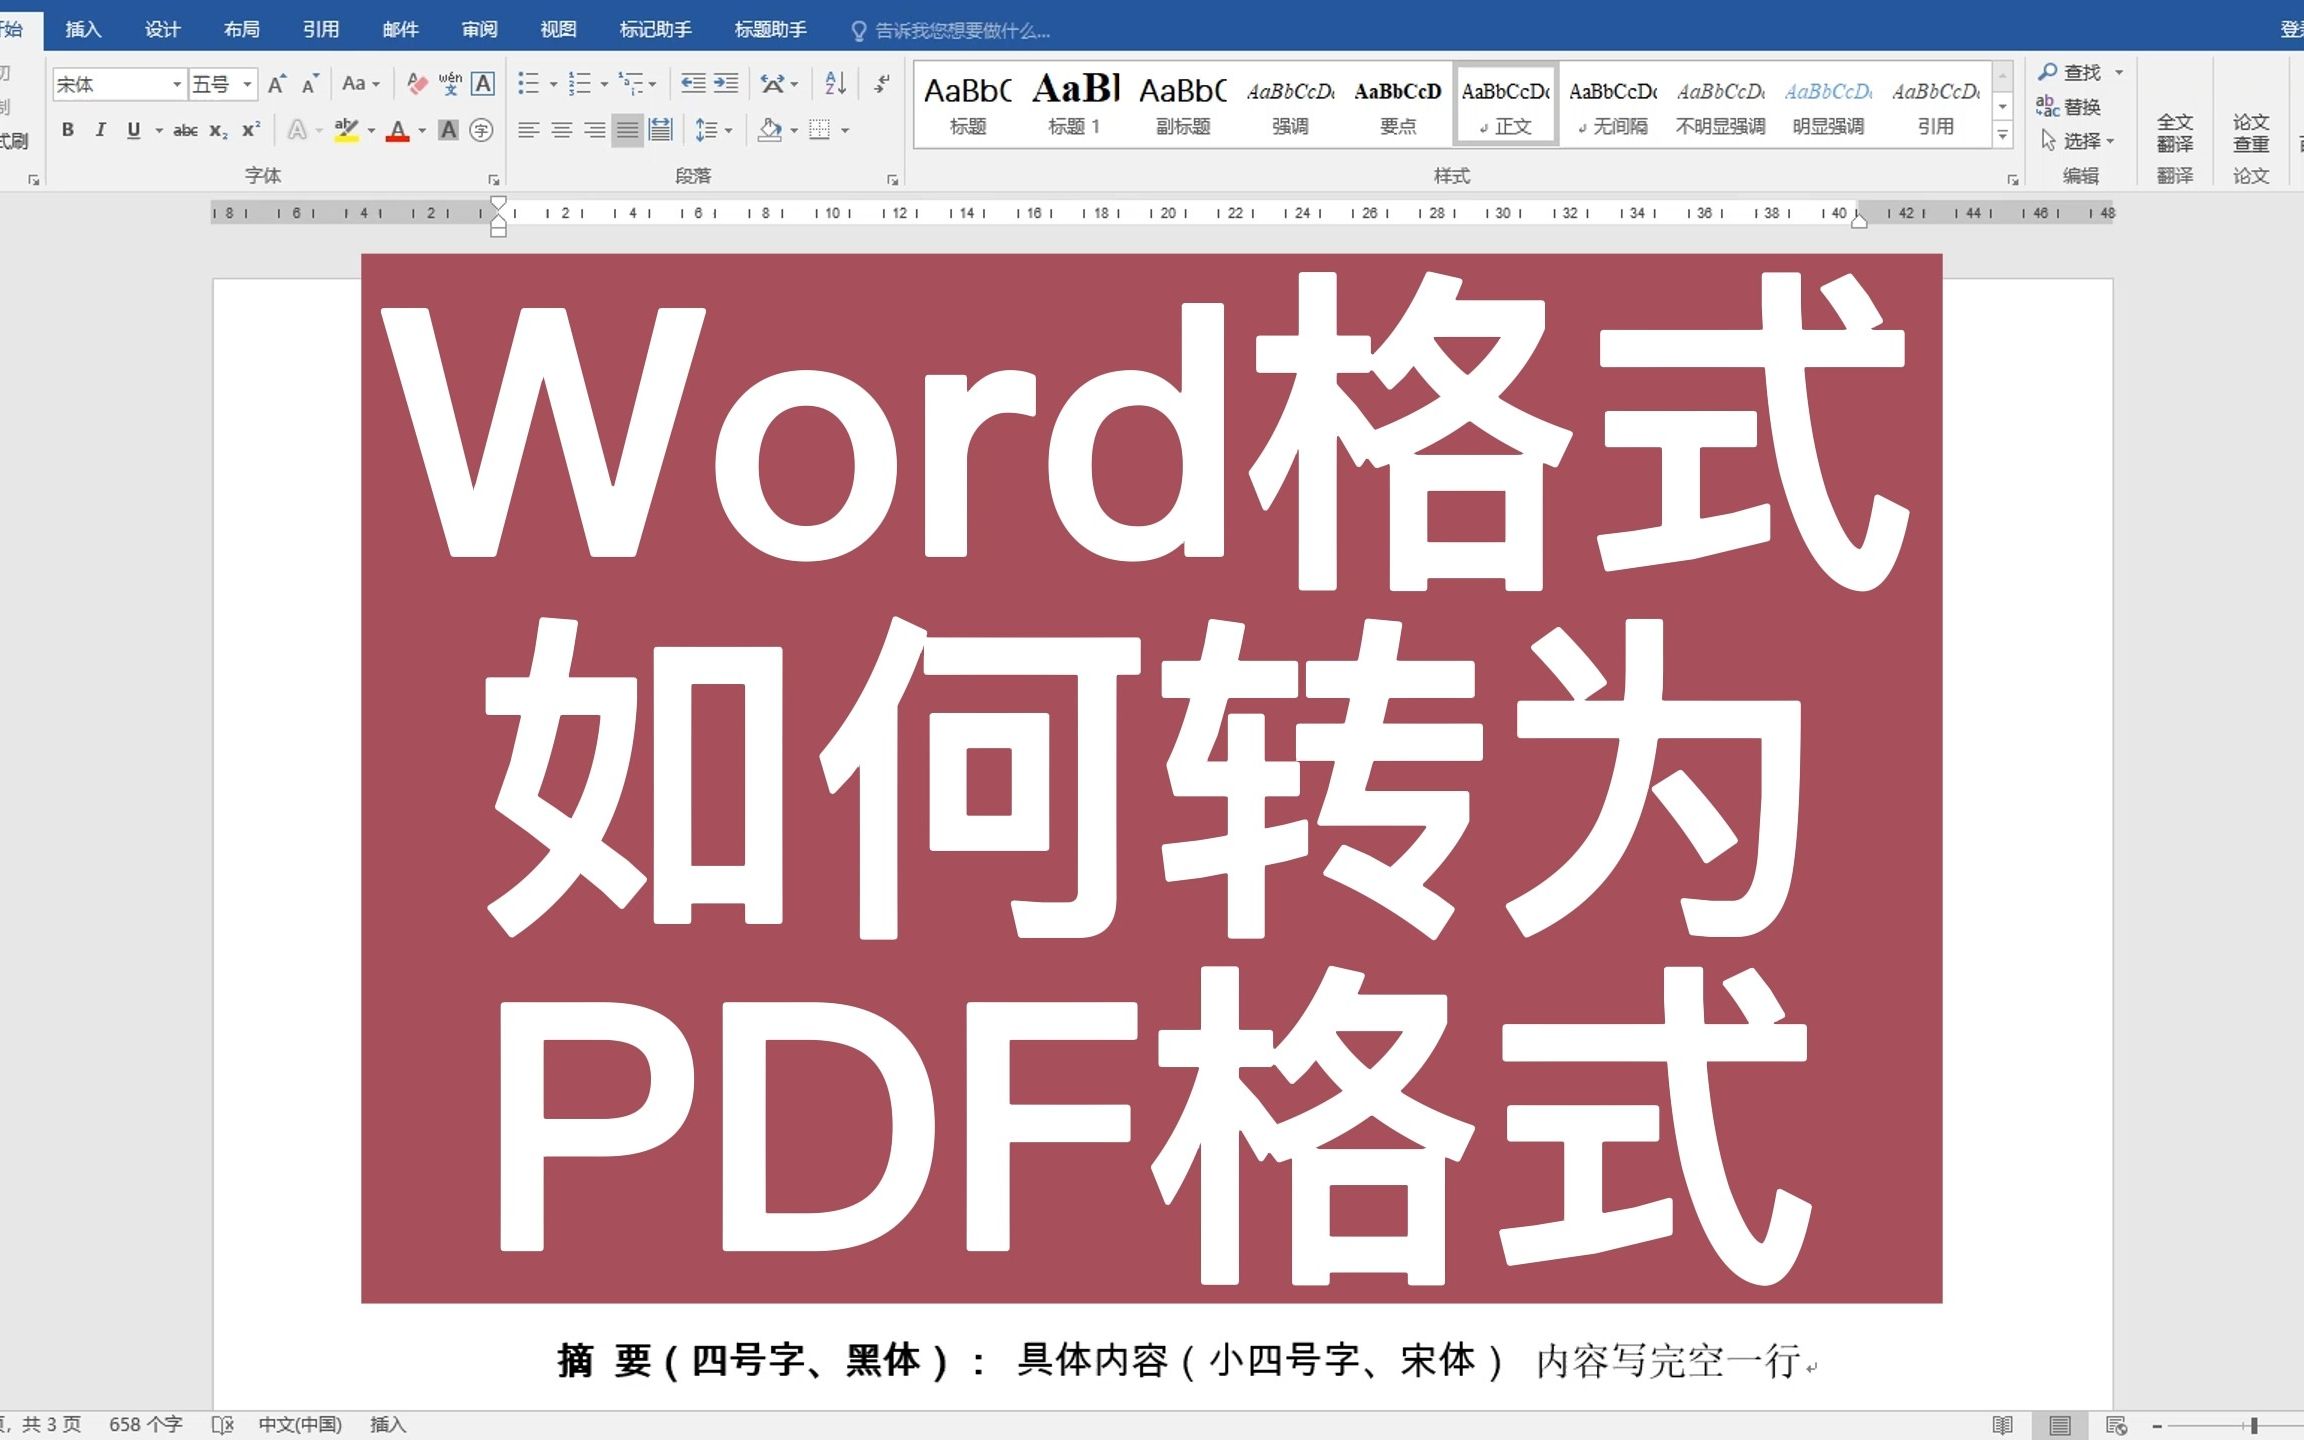The width and height of the screenshot is (2304, 1440).
Task: Apply the 无间隔 style
Action: pyautogui.click(x=1613, y=105)
